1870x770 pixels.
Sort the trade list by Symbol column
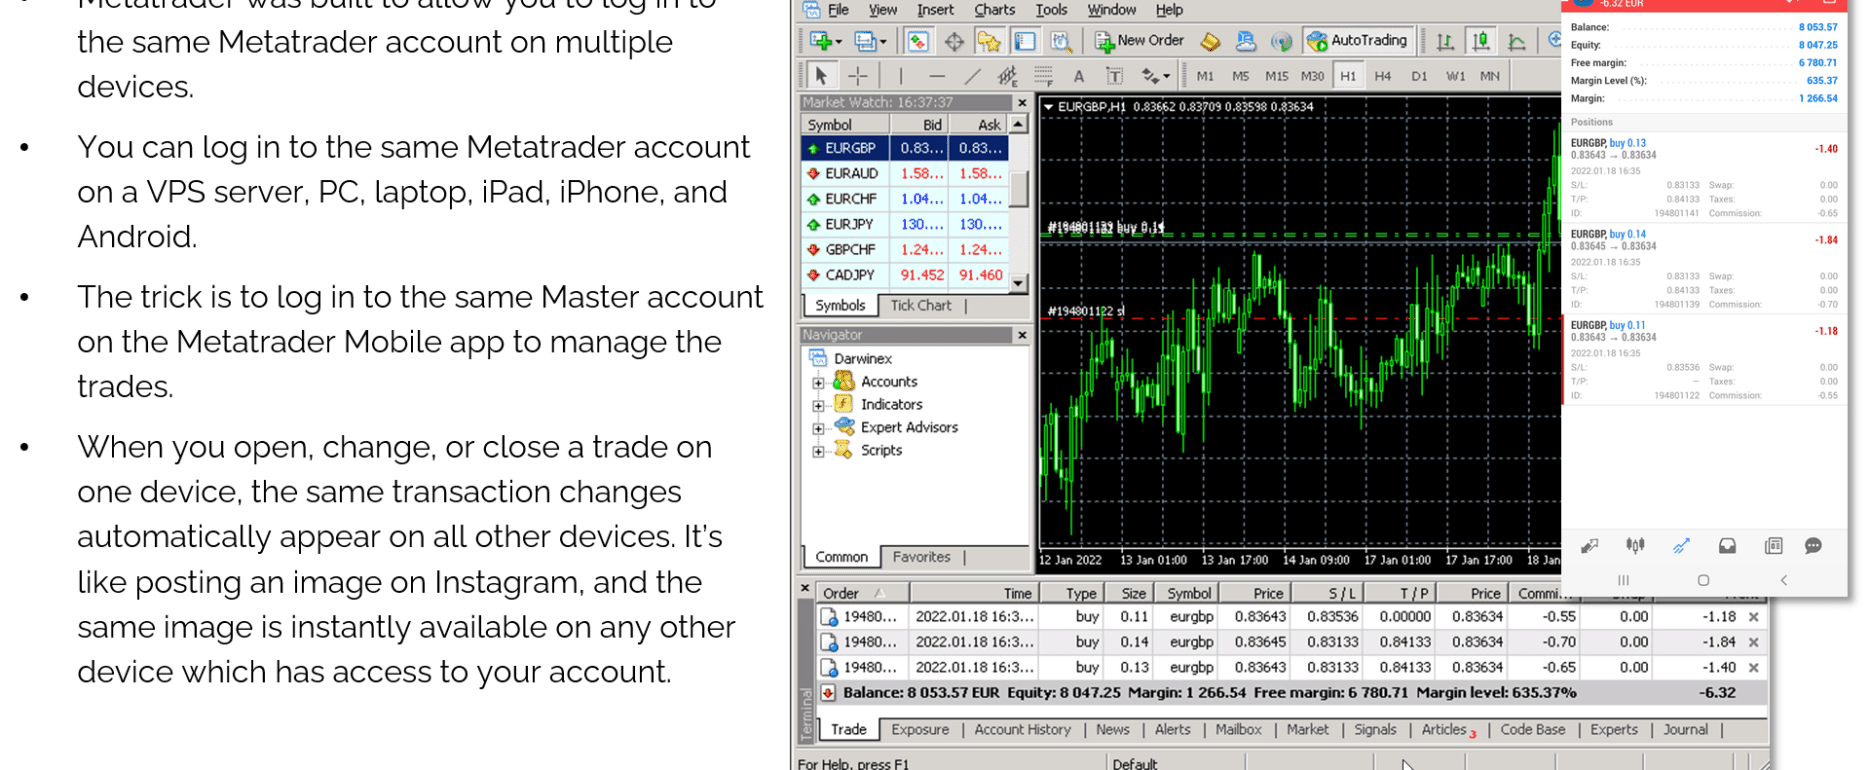(x=1189, y=593)
